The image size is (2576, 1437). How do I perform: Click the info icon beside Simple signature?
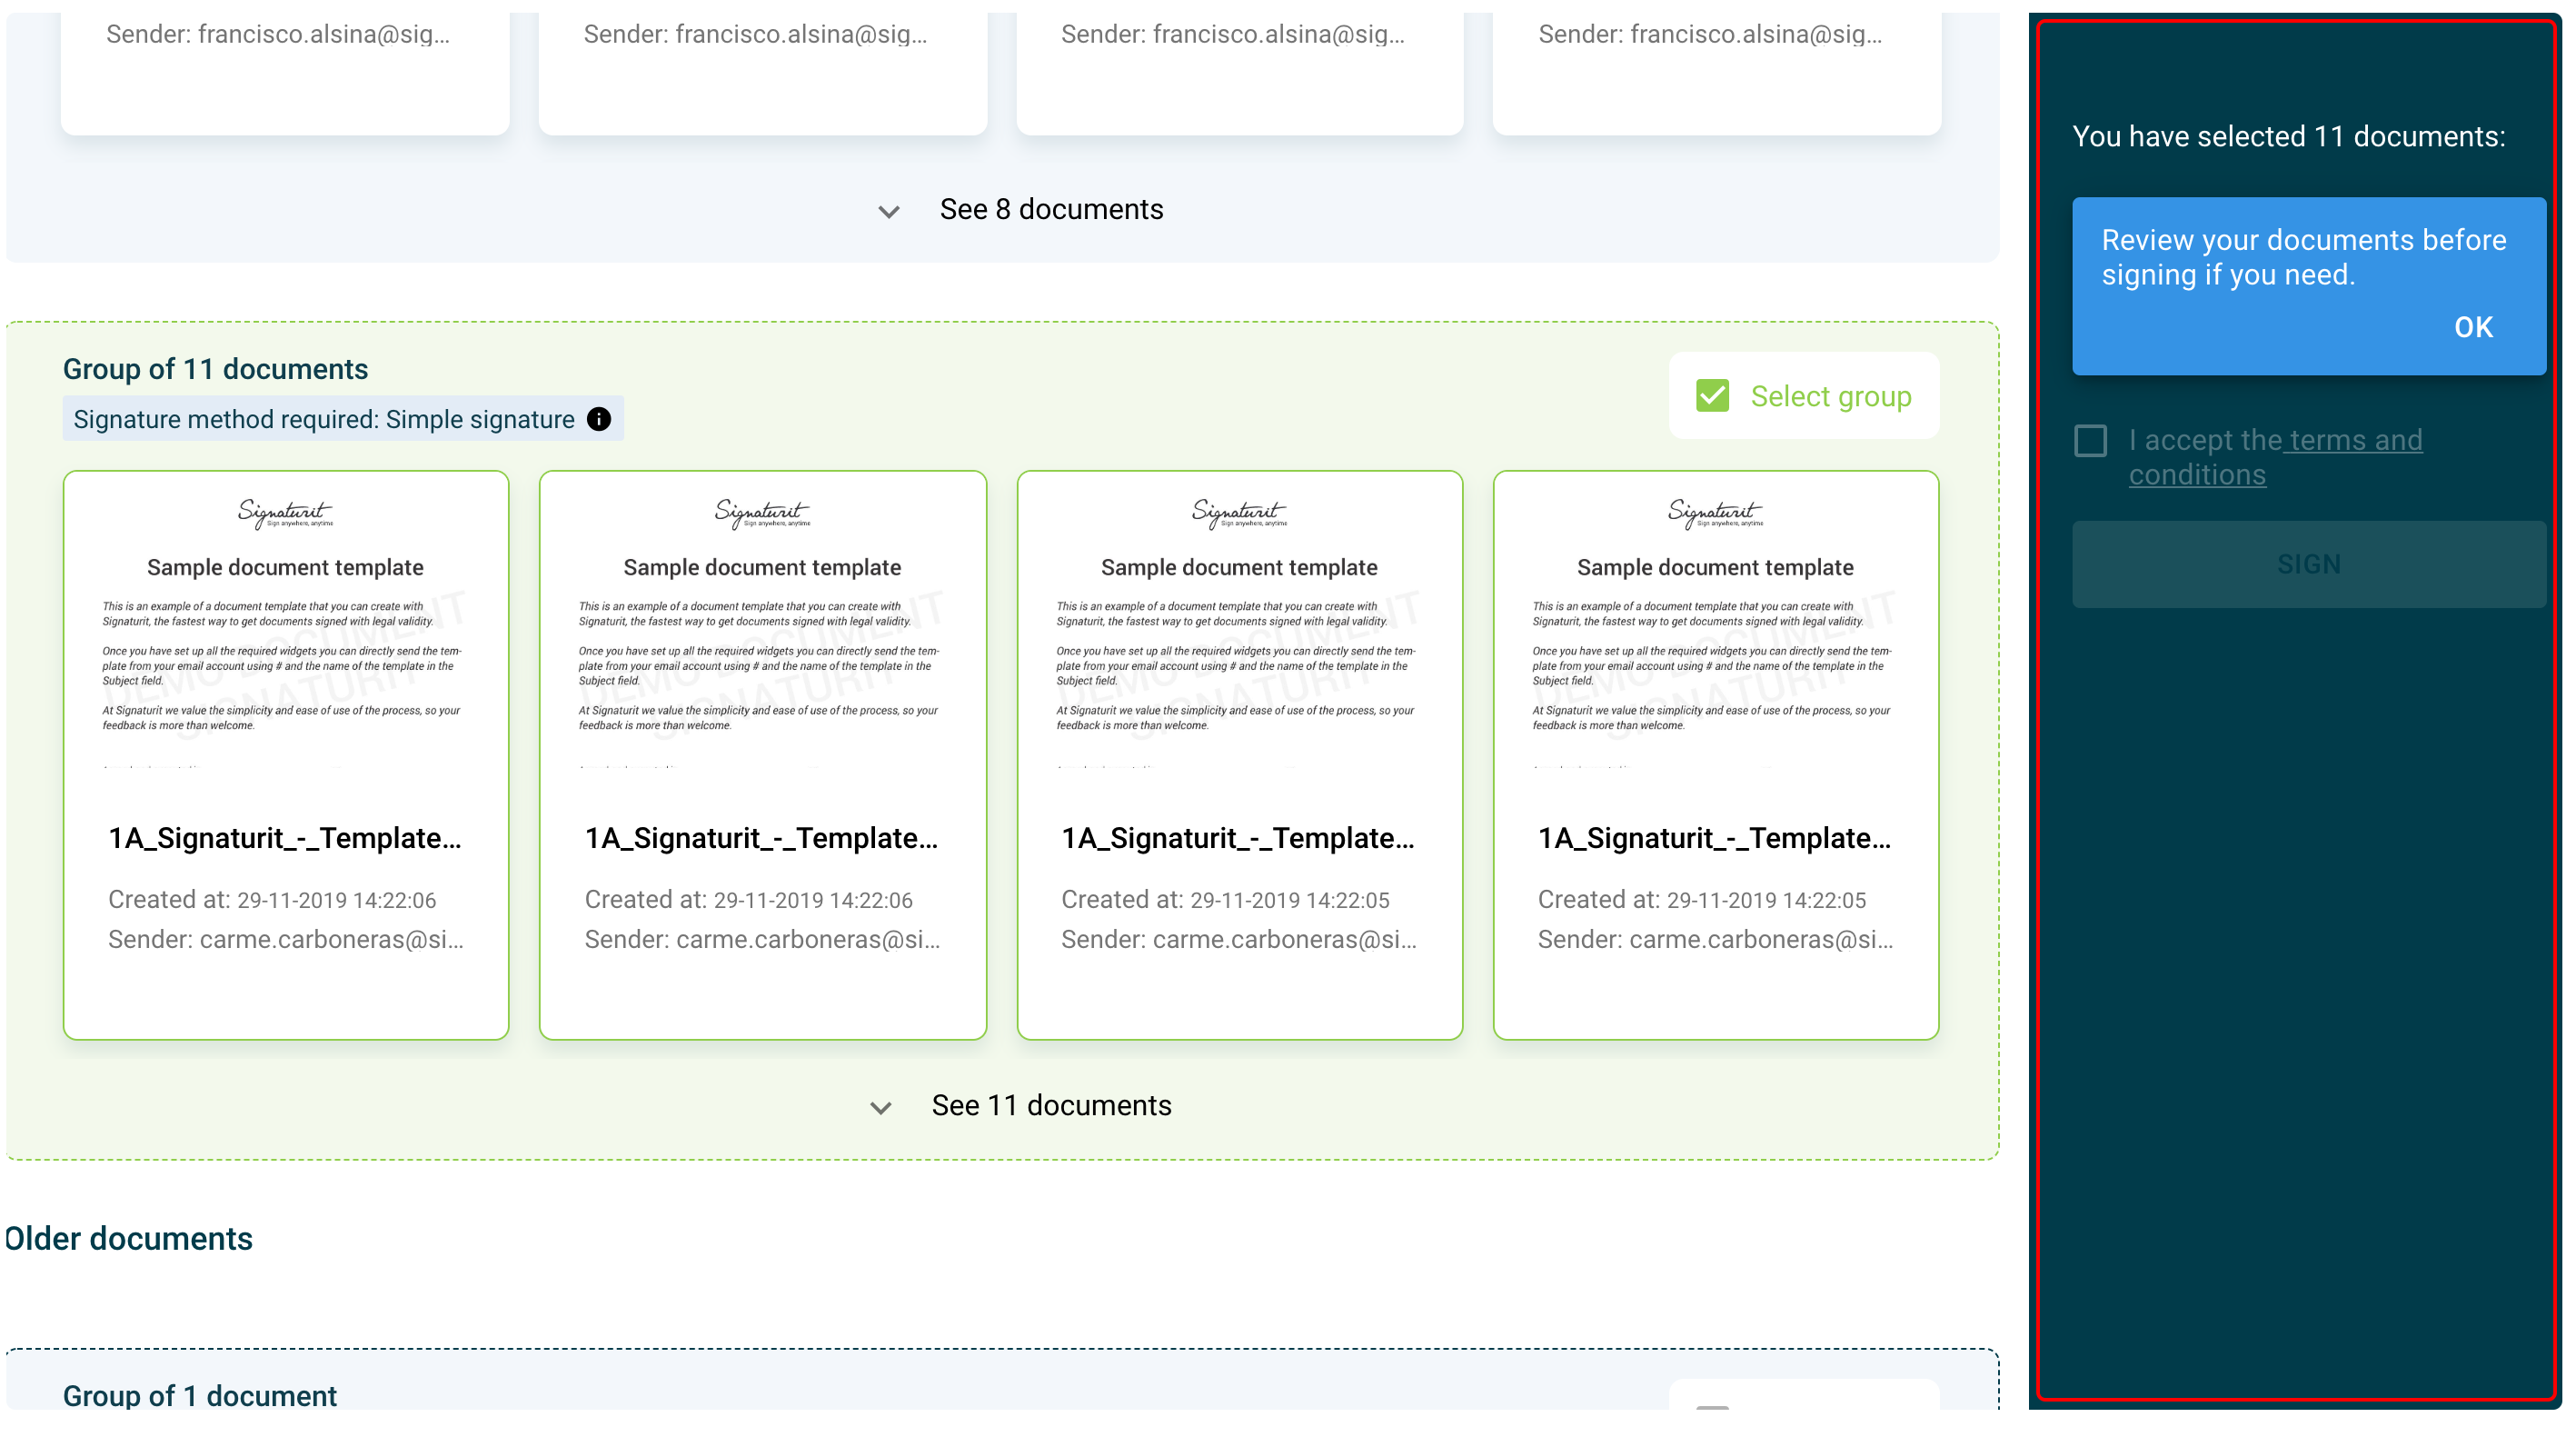point(599,419)
